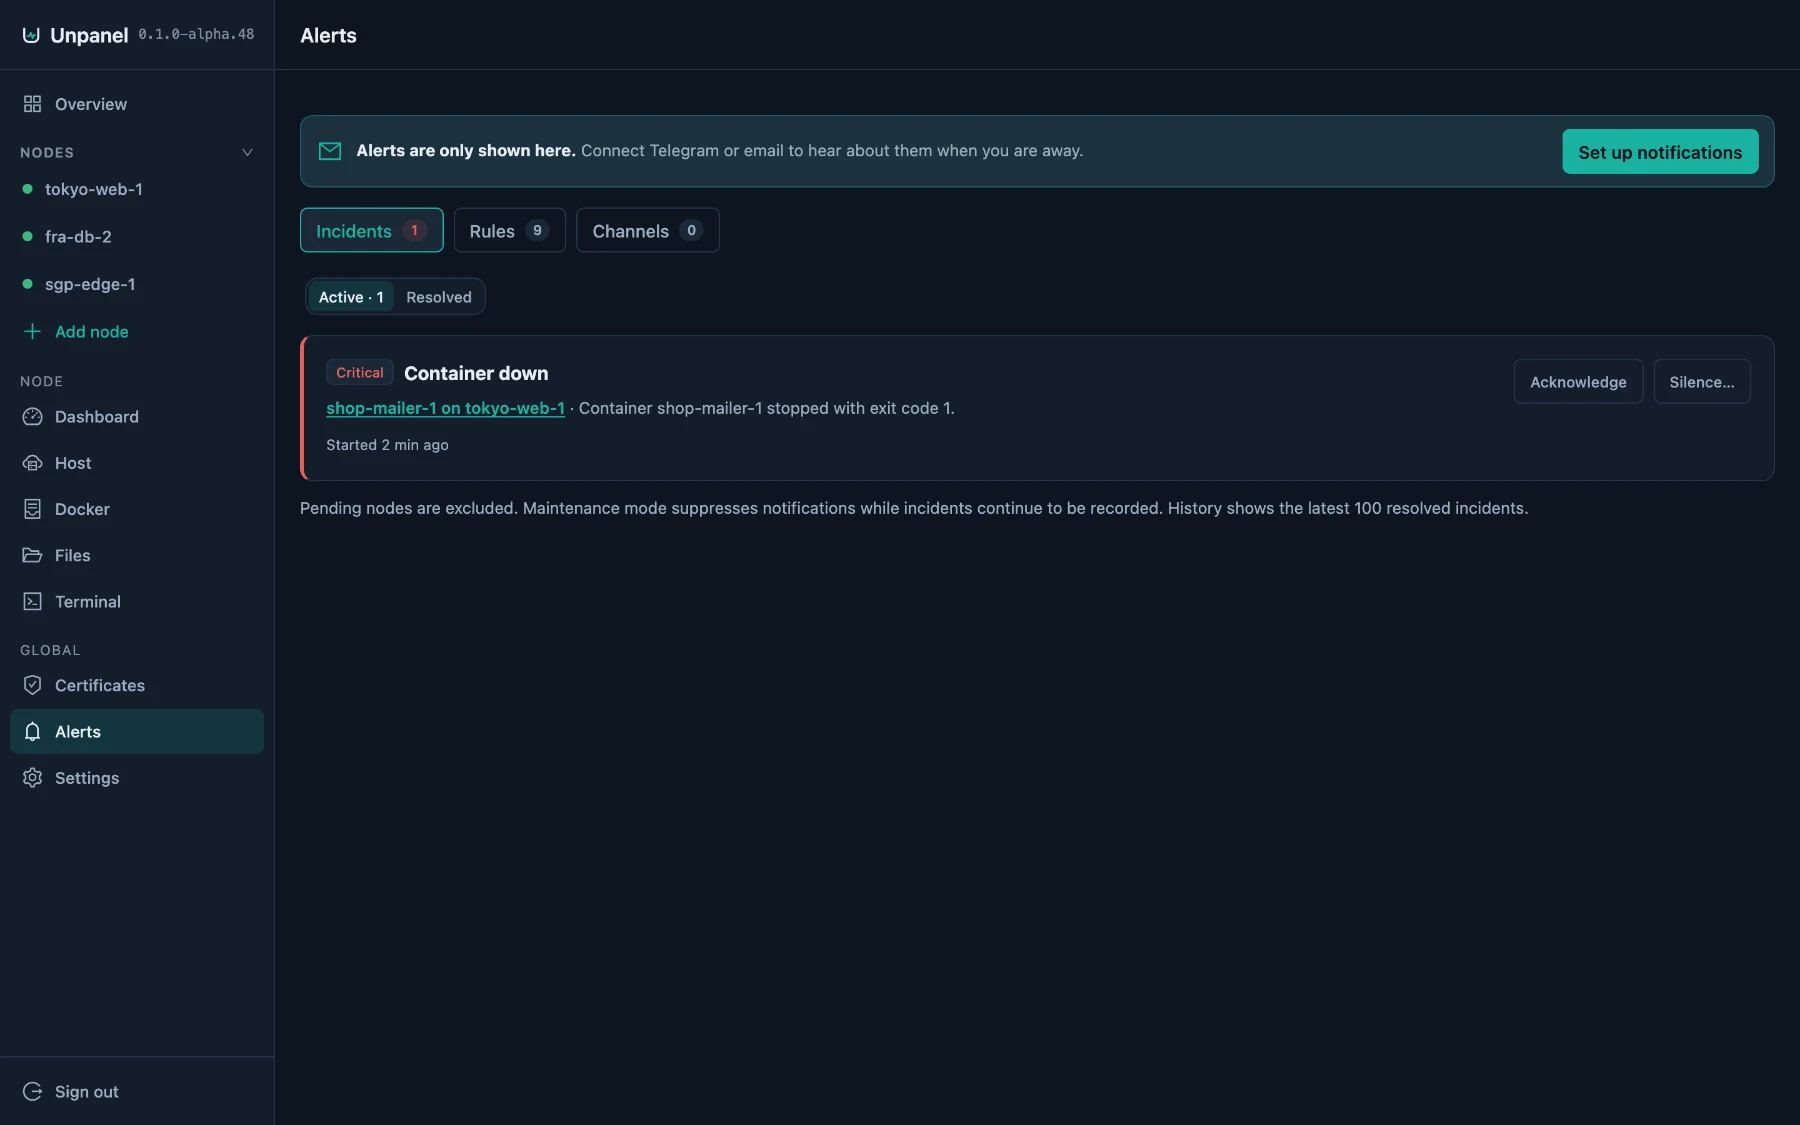The image size is (1800, 1125).
Task: Show Resolved incidents
Action: pos(438,297)
